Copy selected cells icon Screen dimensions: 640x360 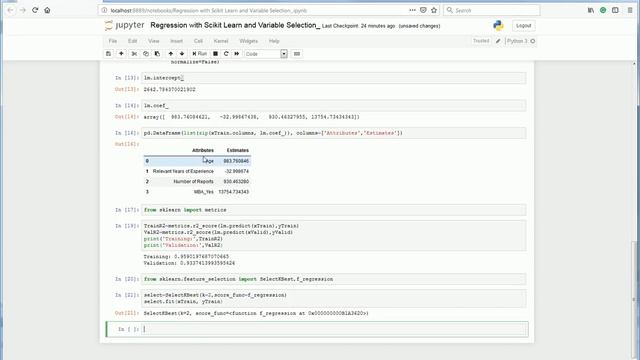146,54
